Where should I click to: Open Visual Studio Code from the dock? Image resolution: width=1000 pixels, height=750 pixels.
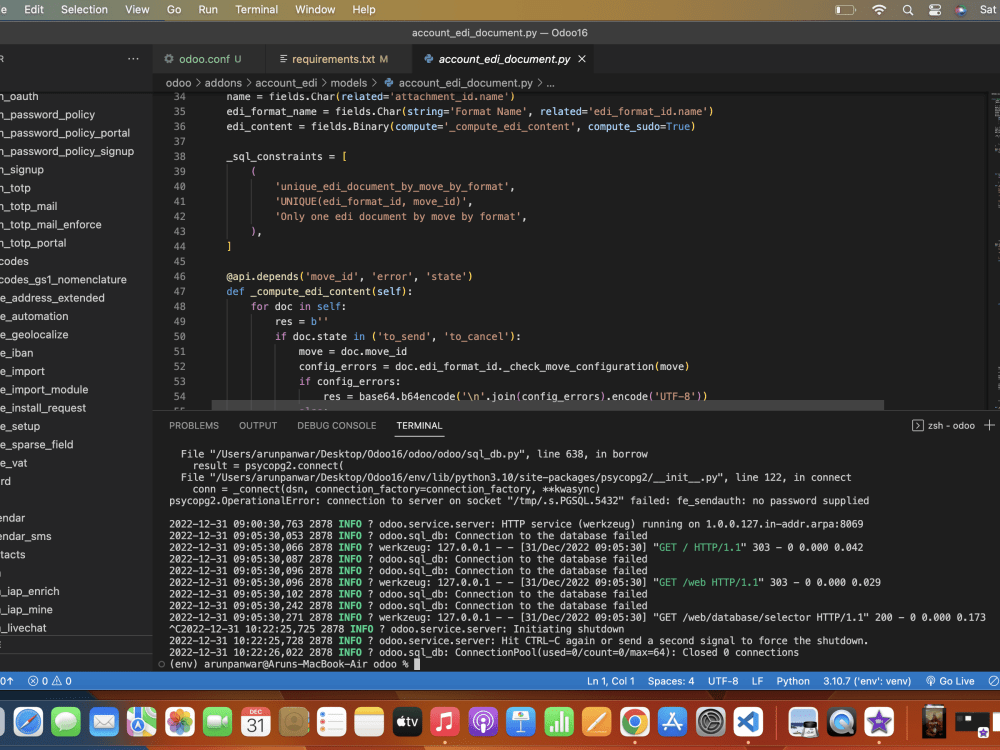tap(748, 722)
